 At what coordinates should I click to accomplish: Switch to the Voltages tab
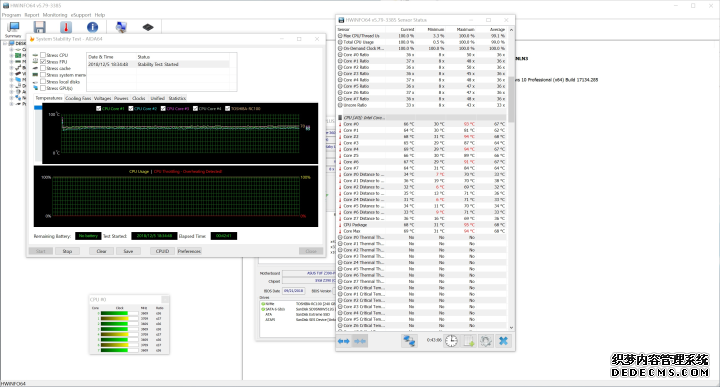tap(102, 98)
